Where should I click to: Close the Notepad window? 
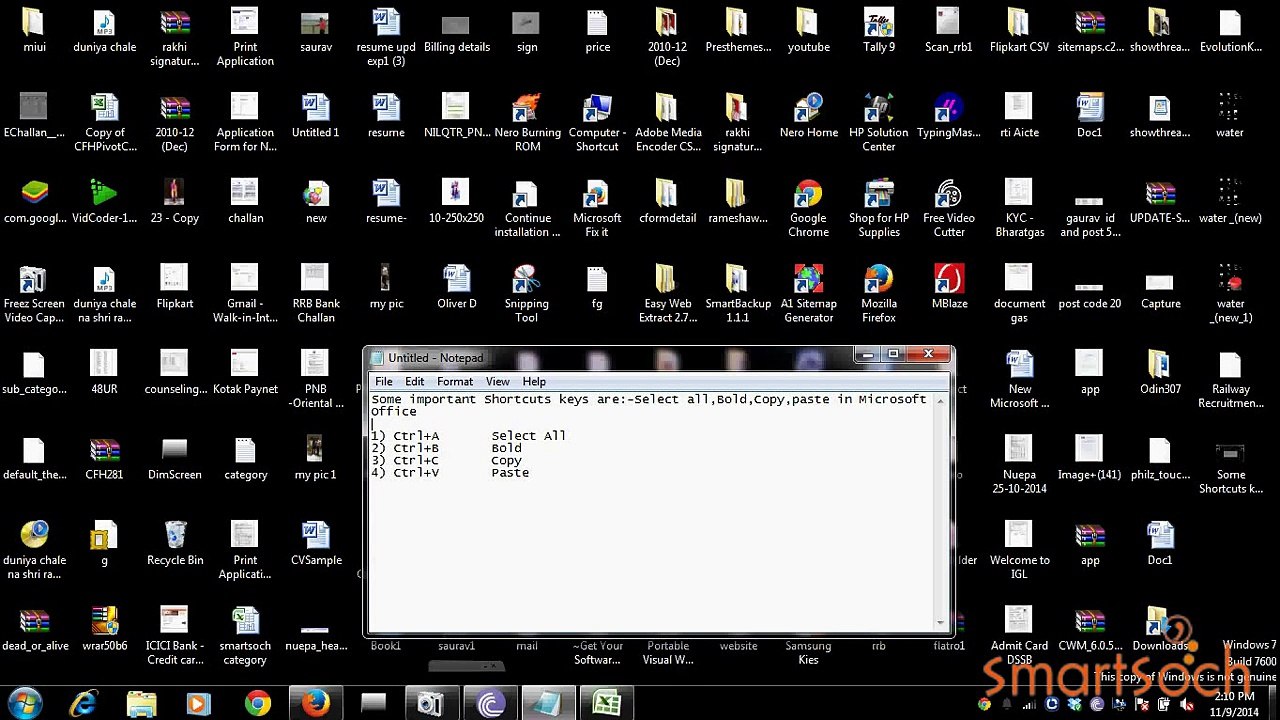928,354
